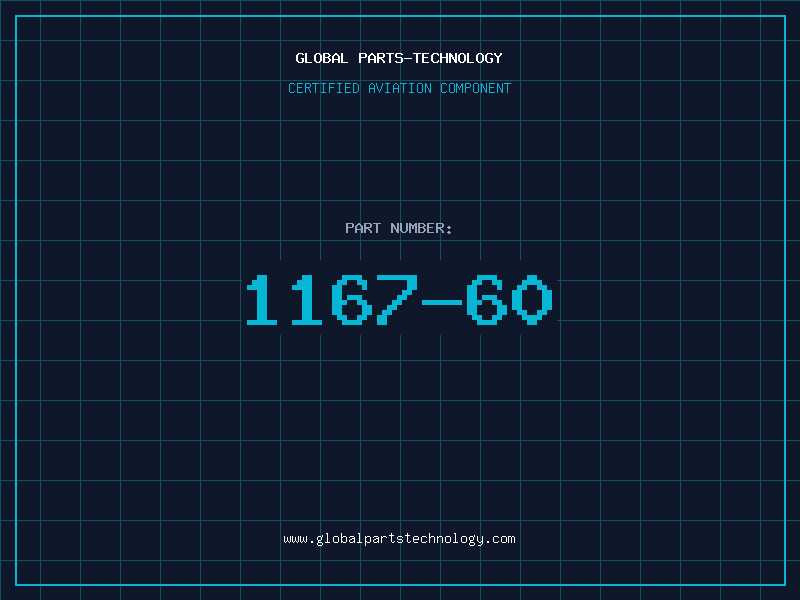800x600 pixels.
Task: Select the CERTIFIED AVIATION COMPONENT subtitle
Action: click(399, 88)
